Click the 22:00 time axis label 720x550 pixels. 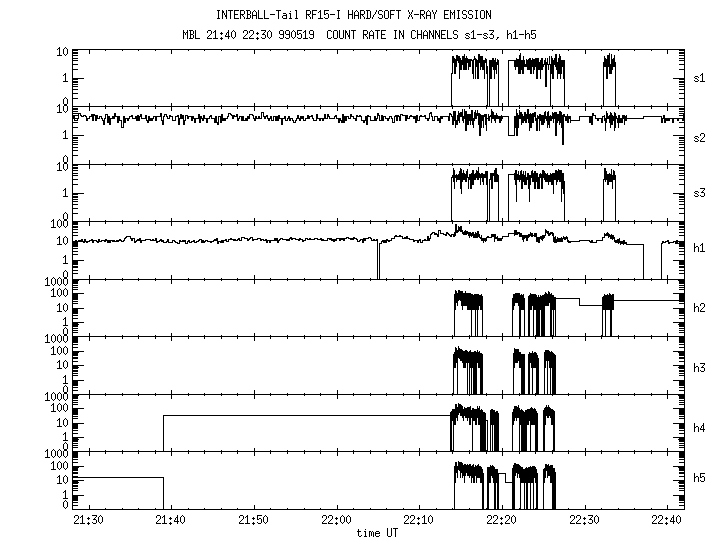pyautogui.click(x=337, y=521)
